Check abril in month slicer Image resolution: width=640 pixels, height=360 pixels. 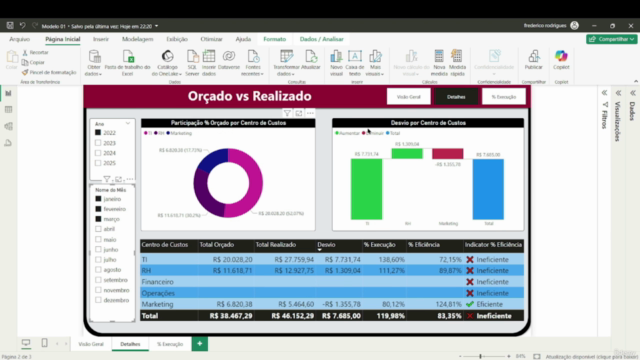pyautogui.click(x=98, y=229)
